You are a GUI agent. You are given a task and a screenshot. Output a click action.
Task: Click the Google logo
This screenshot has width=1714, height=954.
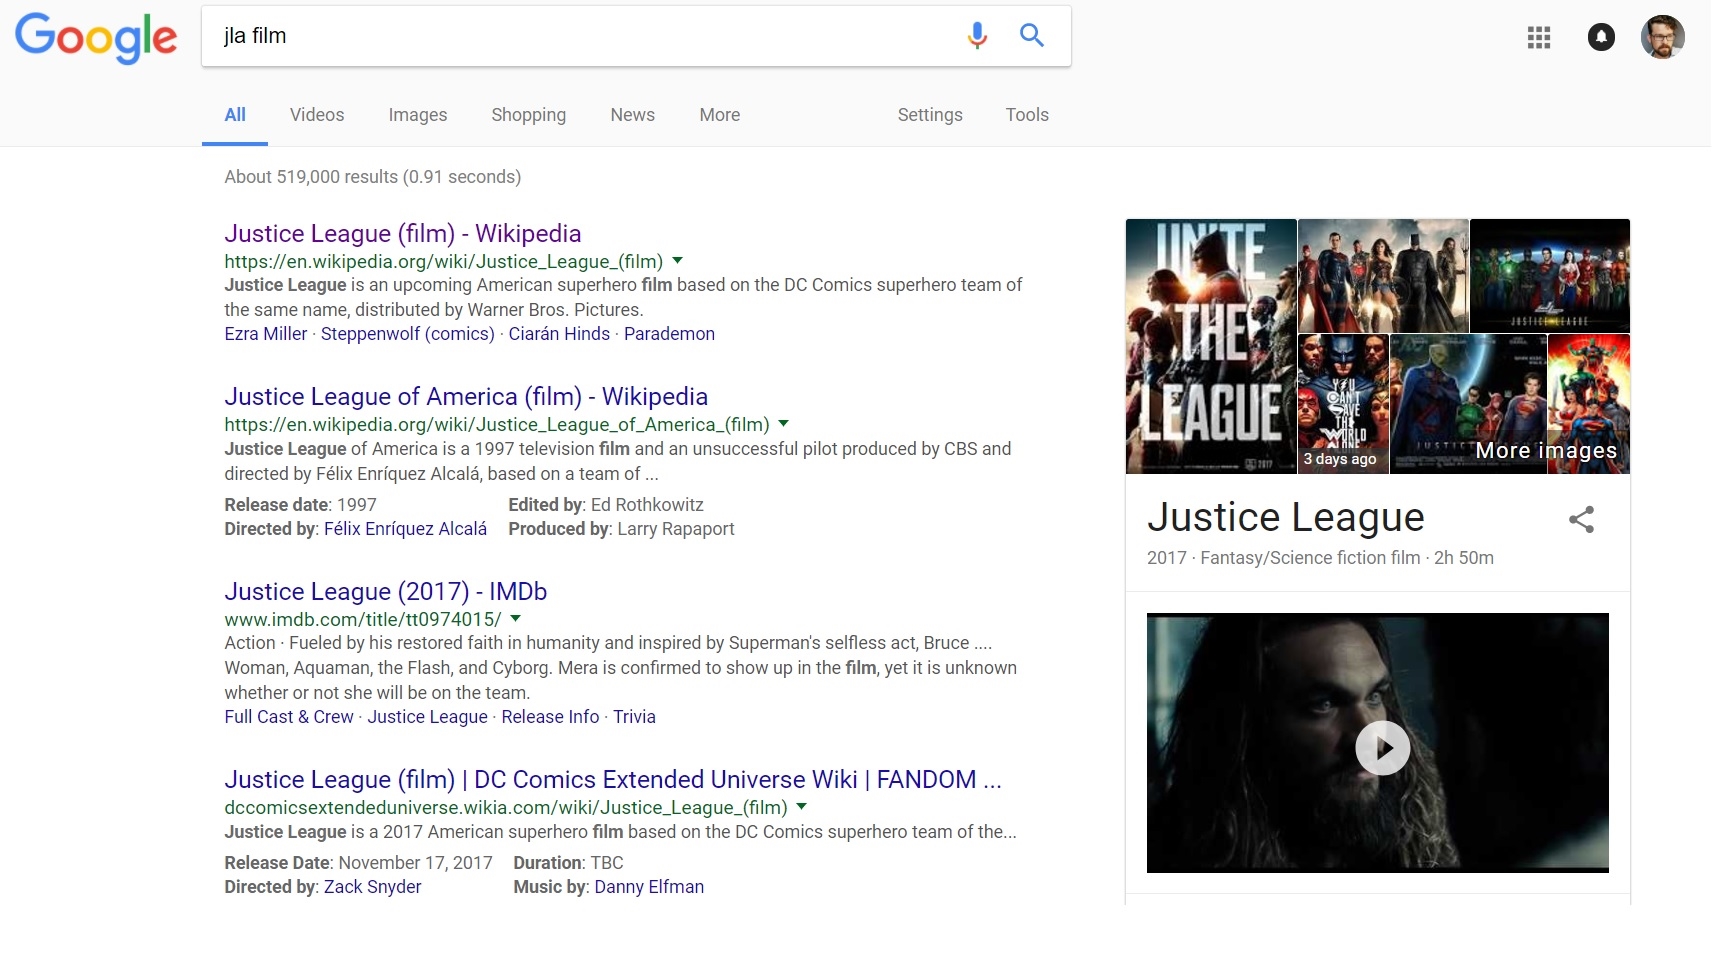[x=96, y=38]
